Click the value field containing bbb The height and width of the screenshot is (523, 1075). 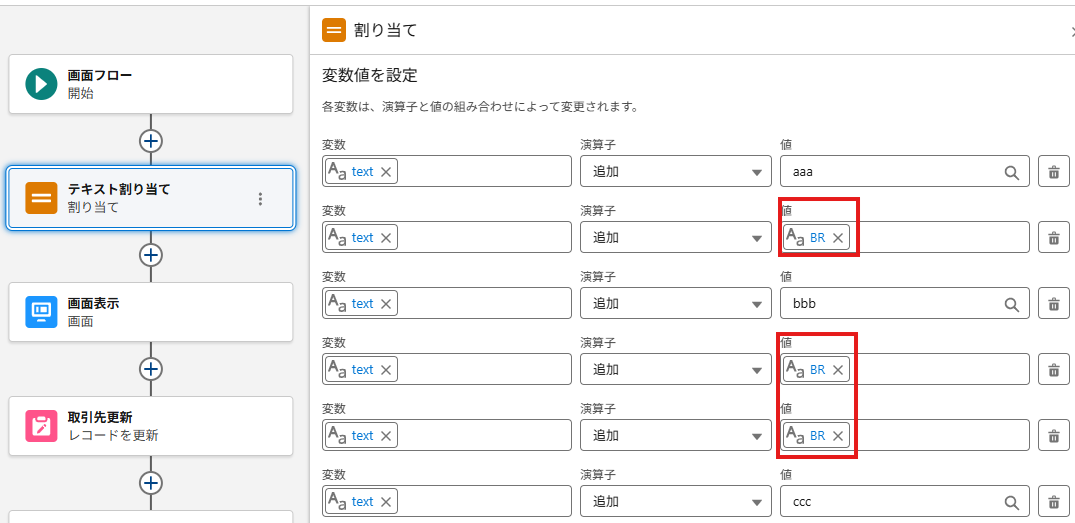[890, 304]
